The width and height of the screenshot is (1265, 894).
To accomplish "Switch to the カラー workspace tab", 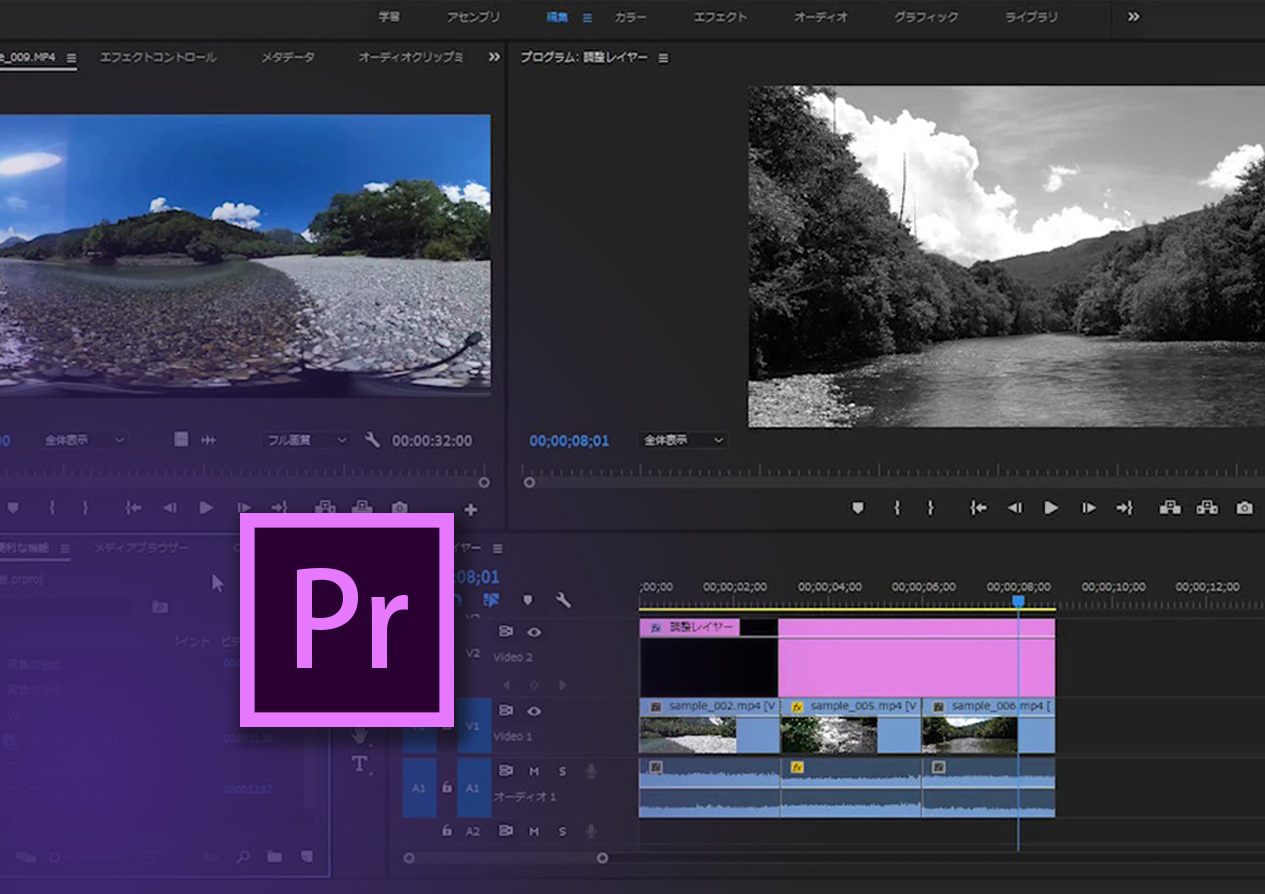I will [x=630, y=17].
